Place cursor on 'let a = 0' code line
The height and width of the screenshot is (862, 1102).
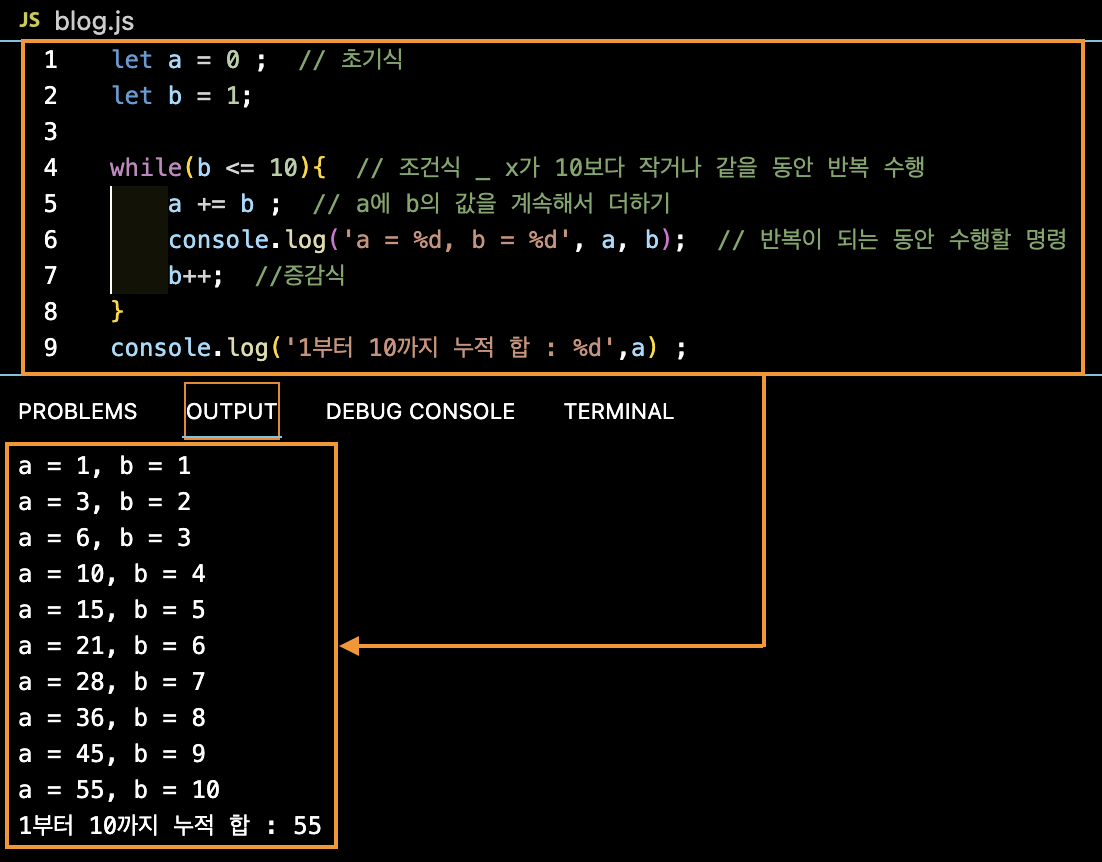point(189,60)
